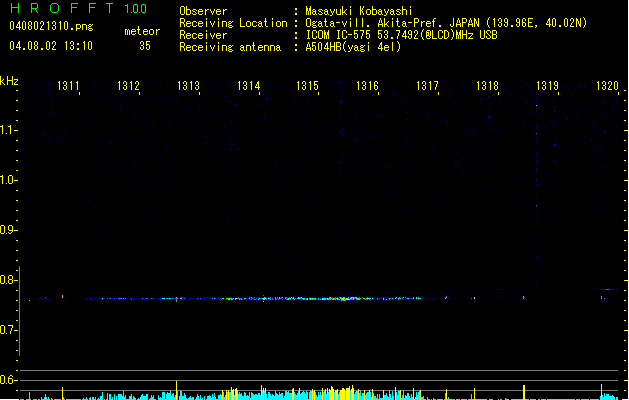Screen dimensions: 629x400
Task: Click the 1320 time axis label
Action: (x=607, y=86)
